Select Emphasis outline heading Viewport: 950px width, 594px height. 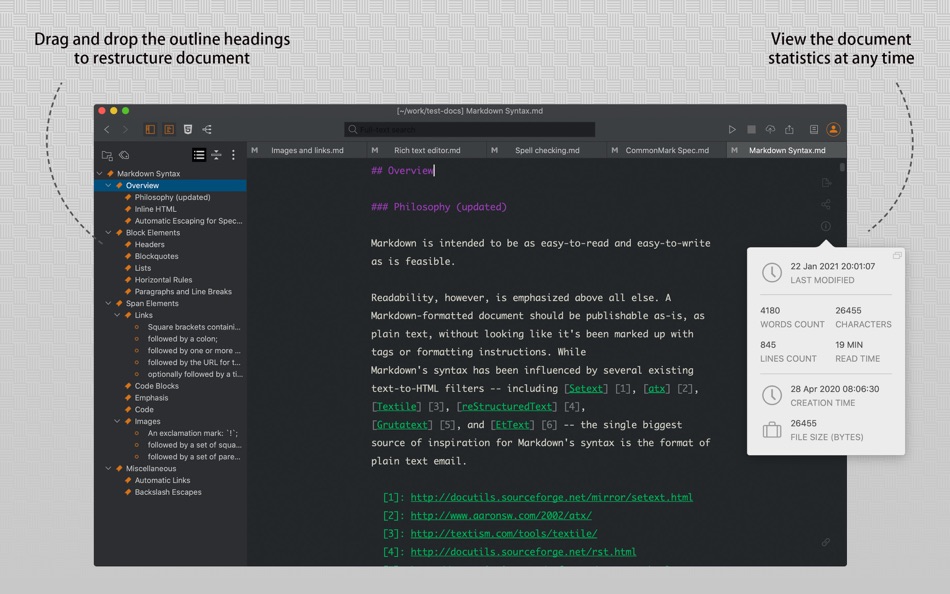tap(151, 398)
